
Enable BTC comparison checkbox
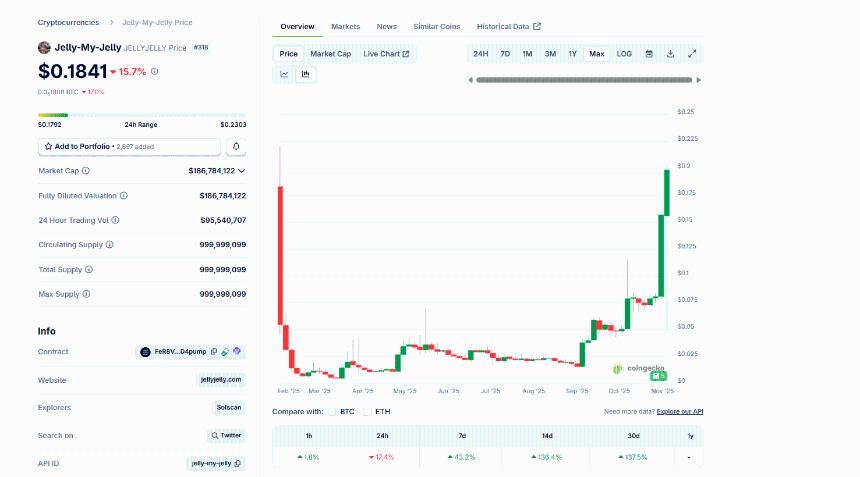point(332,412)
